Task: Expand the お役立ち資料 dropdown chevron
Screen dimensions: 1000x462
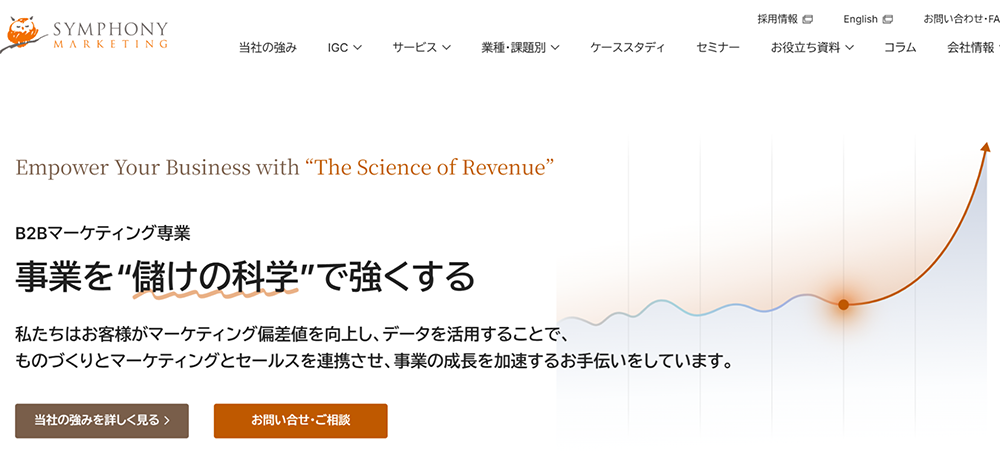Action: [x=849, y=47]
